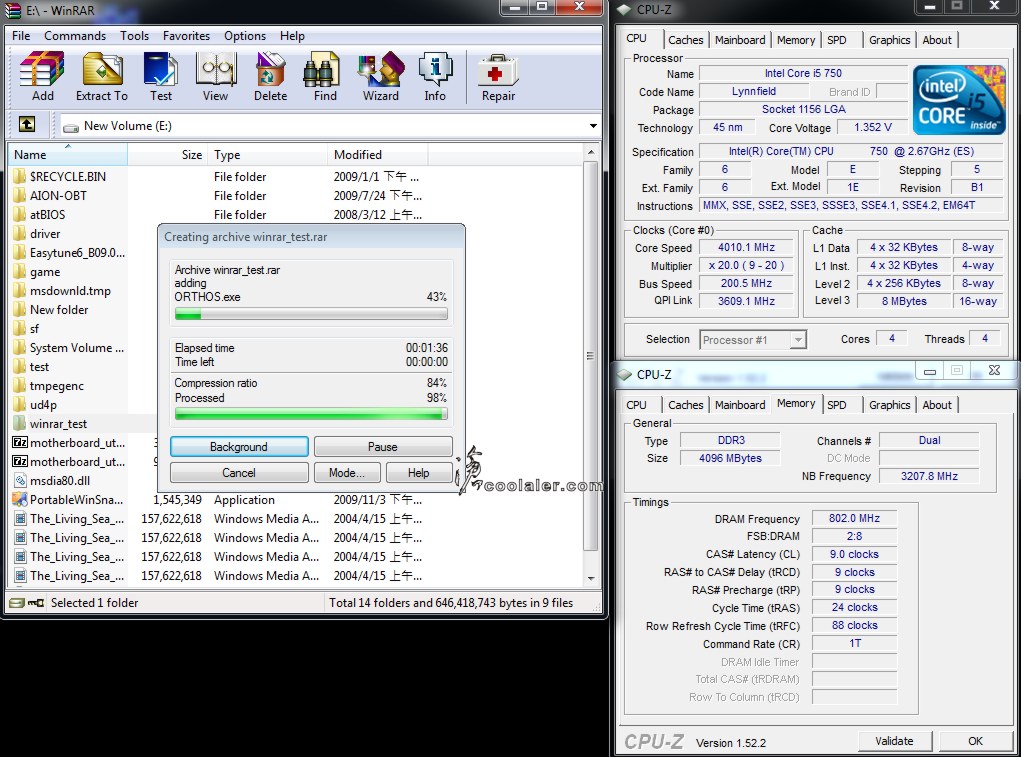Switch to CPU tab in memory-timings CPU-Z window
Image resolution: width=1021 pixels, height=757 pixels.
coord(636,405)
